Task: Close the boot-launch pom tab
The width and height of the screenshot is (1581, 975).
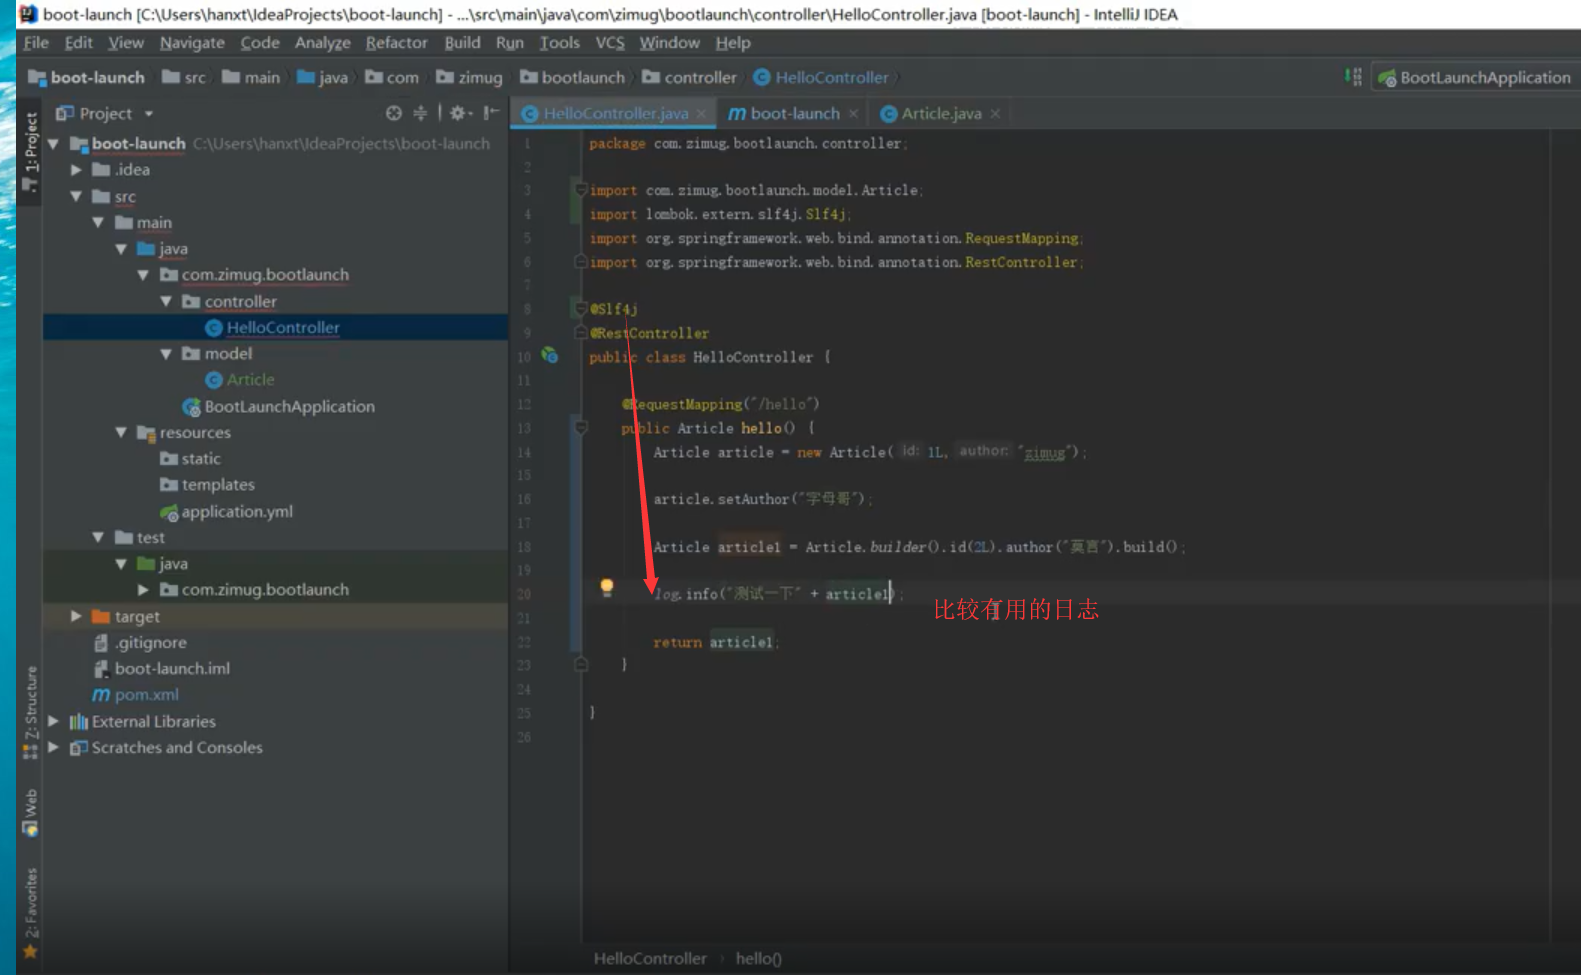Action: [x=853, y=114]
